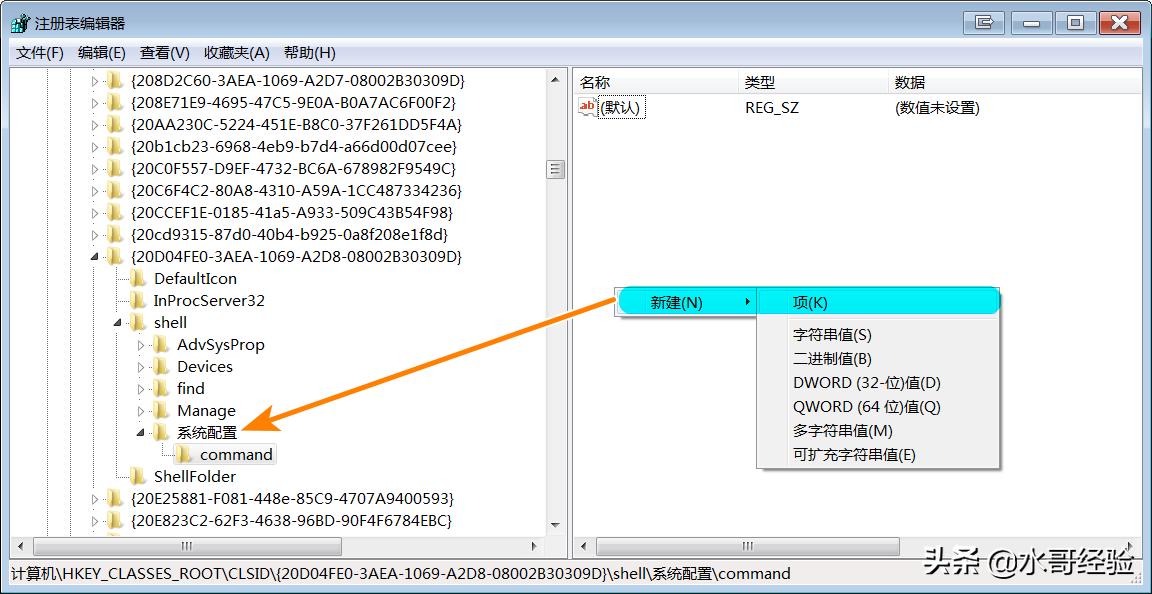
Task: Click the Manage key's folder icon
Action: click(x=161, y=410)
